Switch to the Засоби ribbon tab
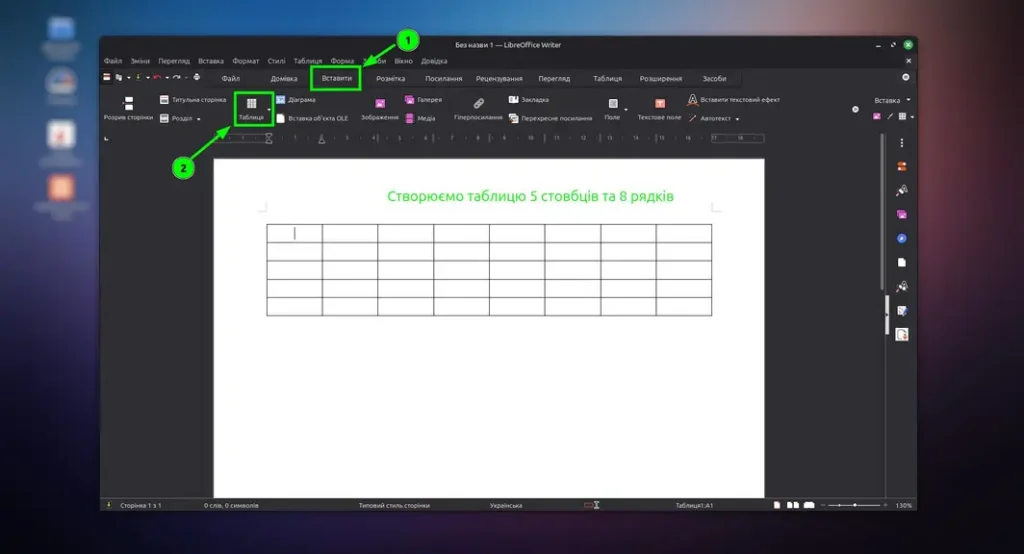 714,78
